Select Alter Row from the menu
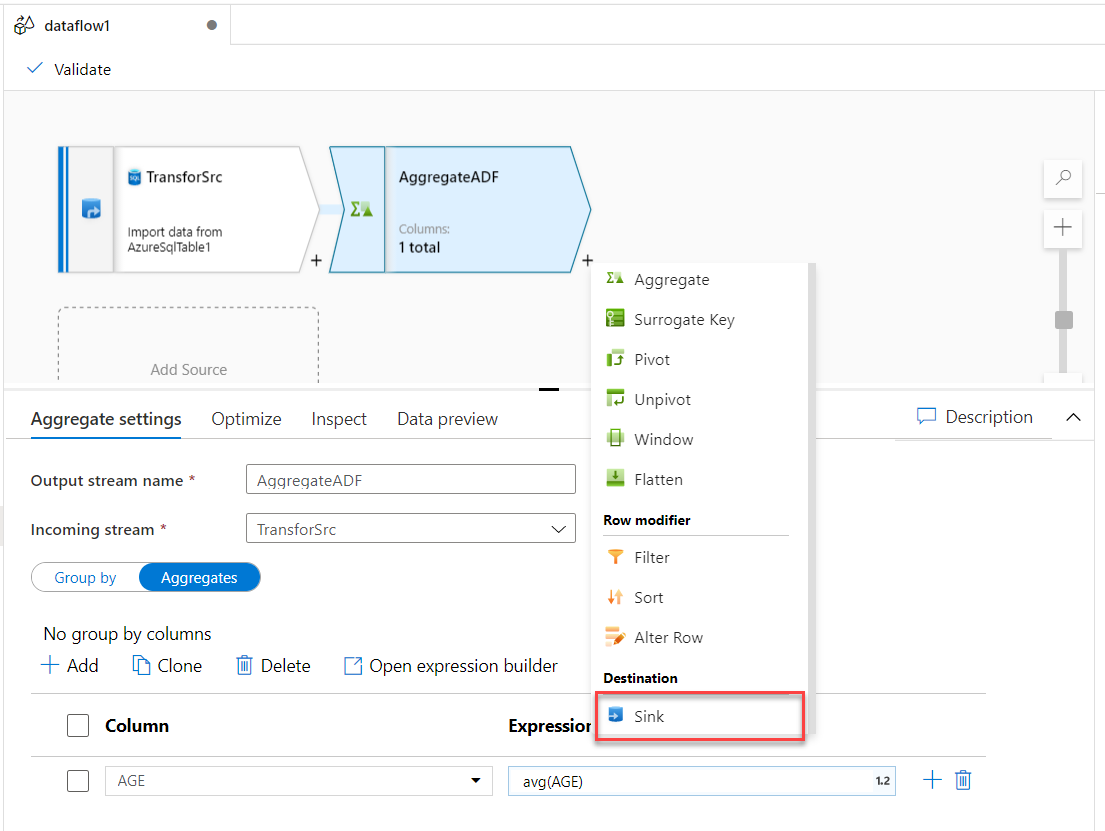Screen dimensions: 1105x831 click(x=668, y=637)
